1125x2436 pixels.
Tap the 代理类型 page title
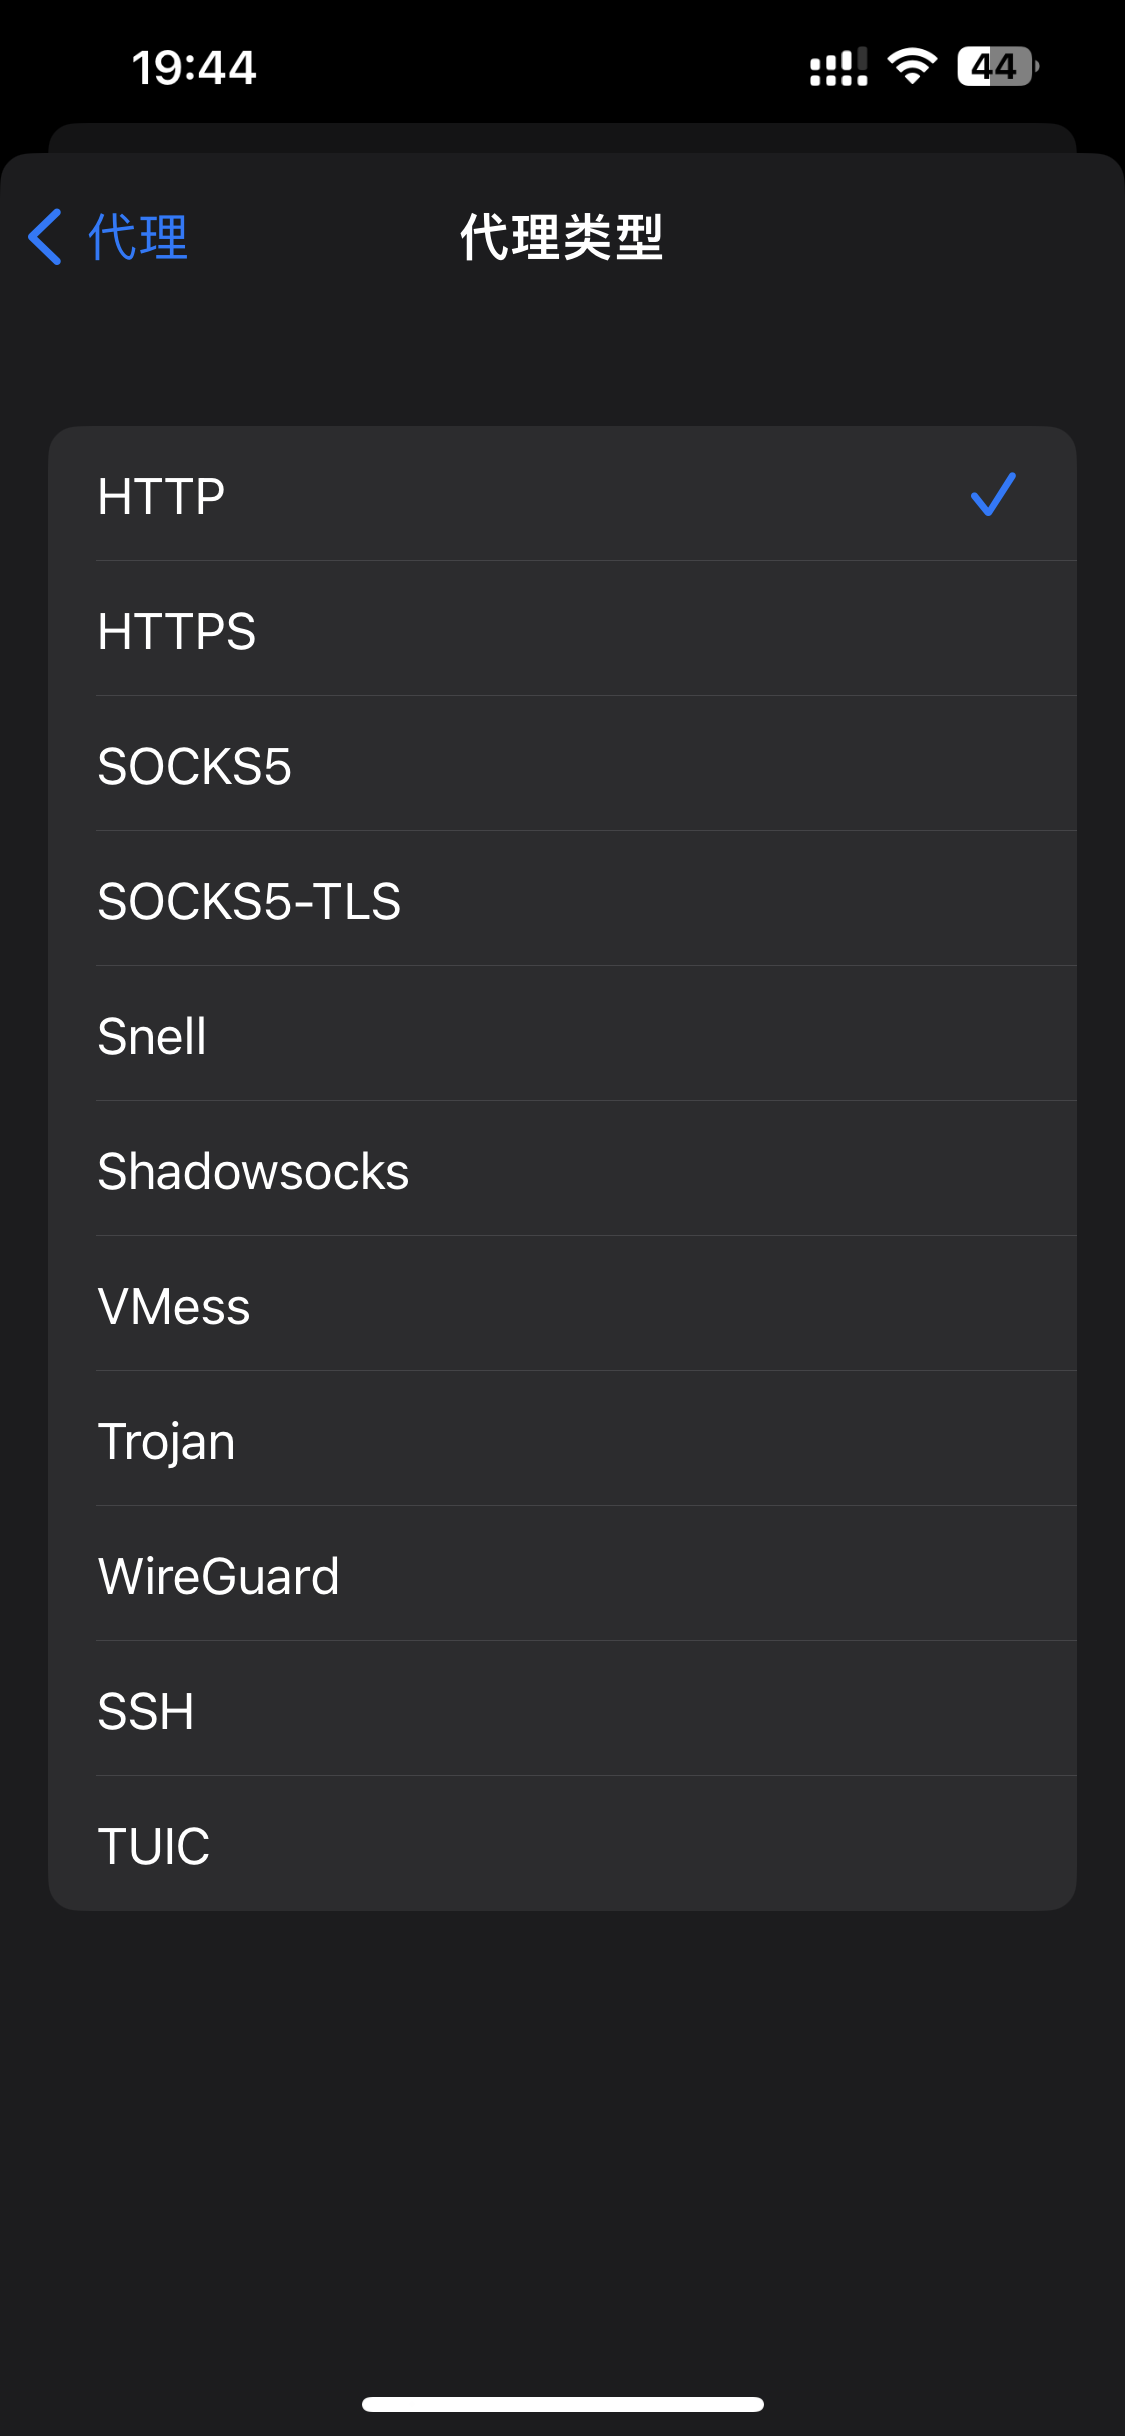tap(561, 237)
